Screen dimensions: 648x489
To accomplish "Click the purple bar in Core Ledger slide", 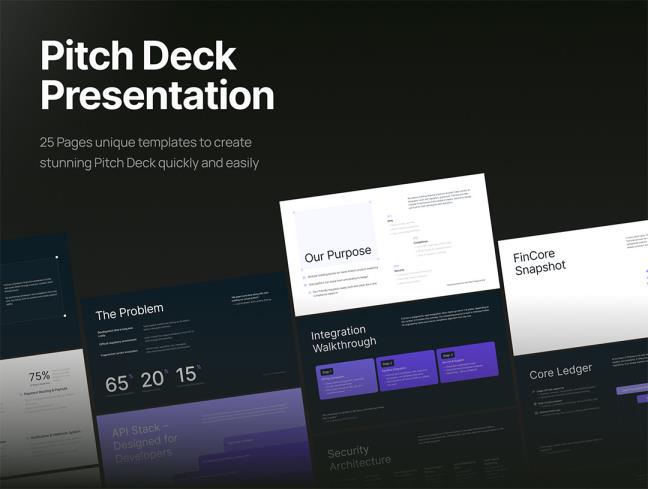I will [634, 389].
